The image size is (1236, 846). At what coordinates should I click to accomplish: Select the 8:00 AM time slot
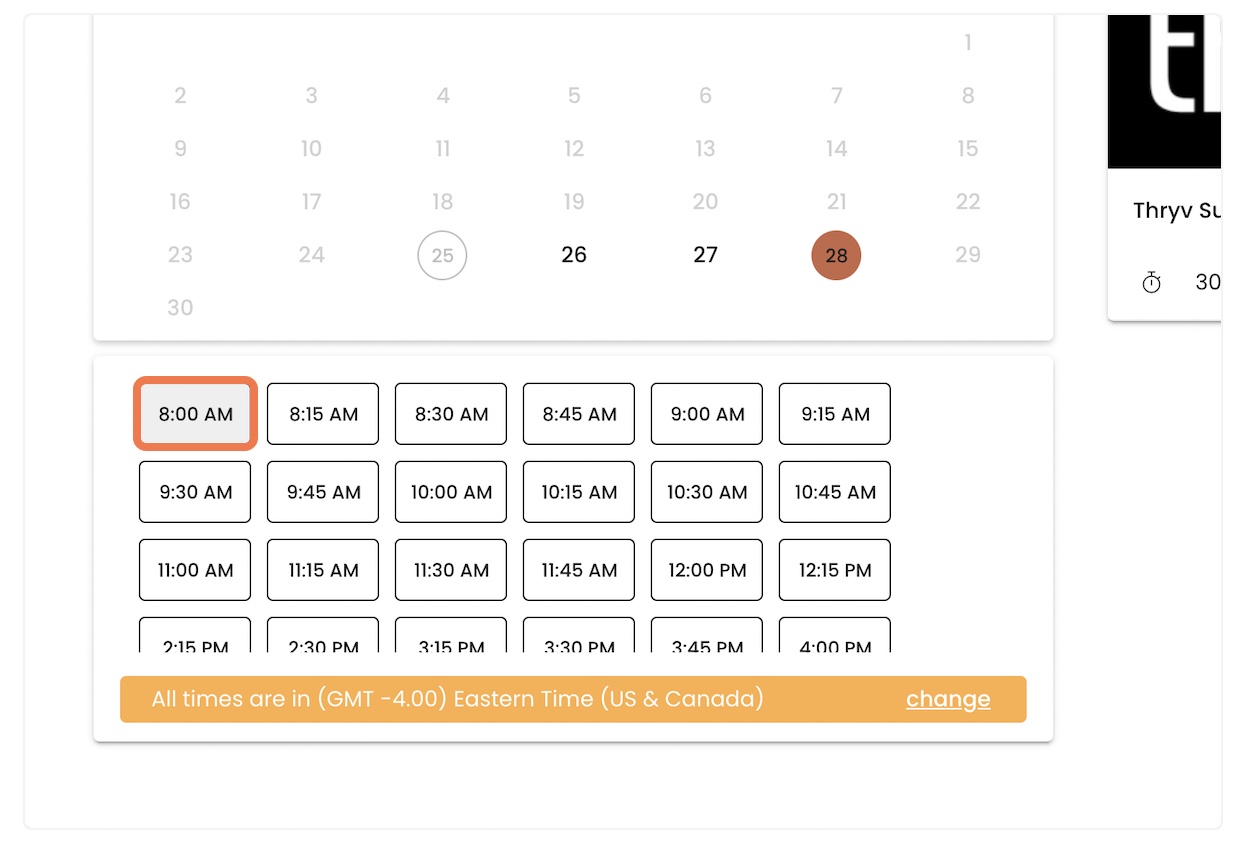[195, 414]
